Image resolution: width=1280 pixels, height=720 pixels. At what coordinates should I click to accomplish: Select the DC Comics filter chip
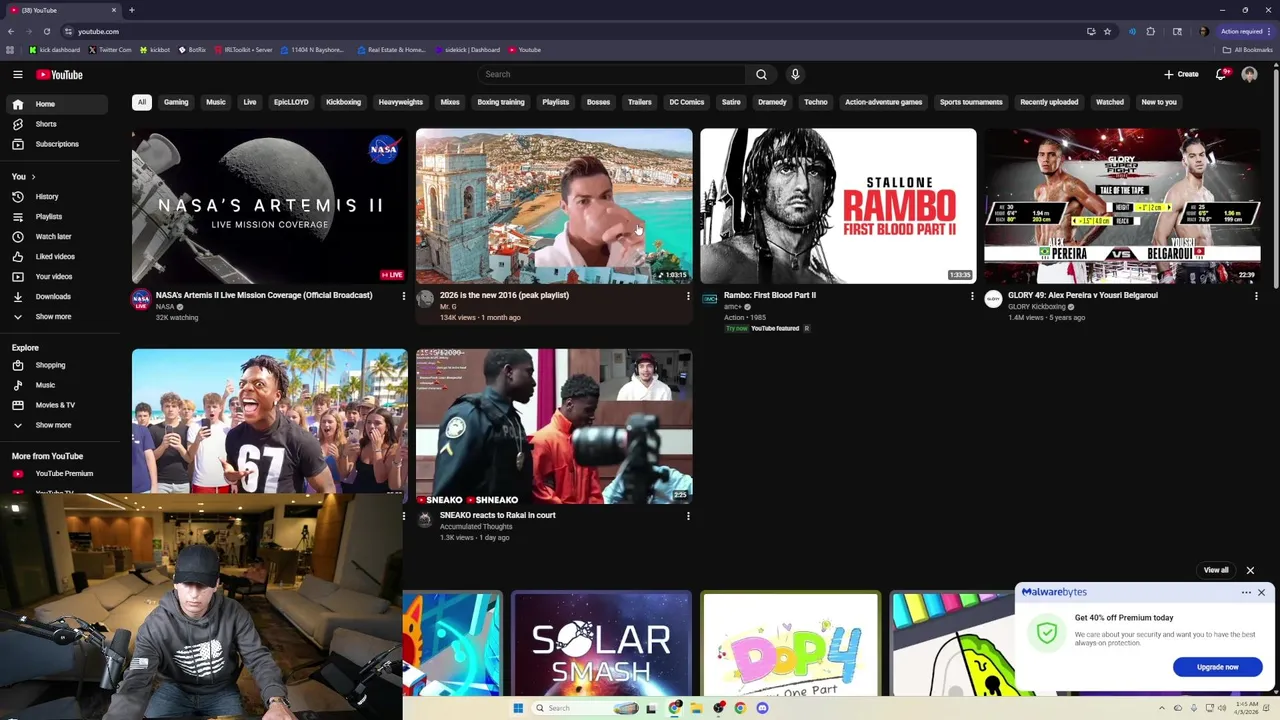click(x=687, y=102)
